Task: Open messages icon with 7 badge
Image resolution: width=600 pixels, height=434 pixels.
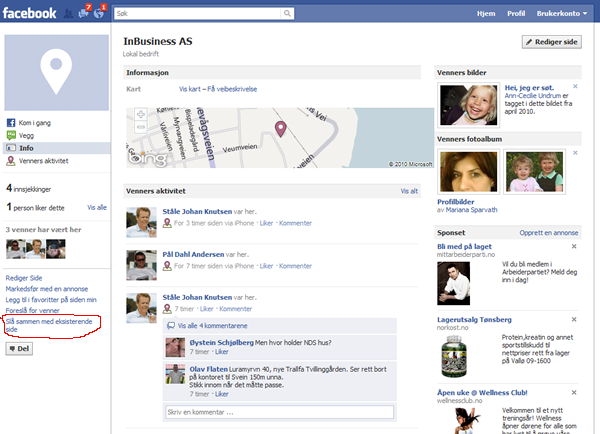Action: [84, 13]
